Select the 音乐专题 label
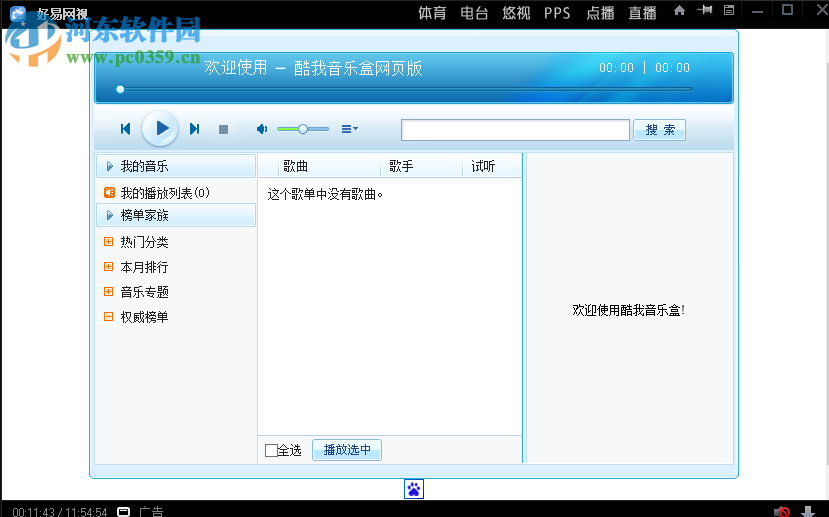 (144, 292)
